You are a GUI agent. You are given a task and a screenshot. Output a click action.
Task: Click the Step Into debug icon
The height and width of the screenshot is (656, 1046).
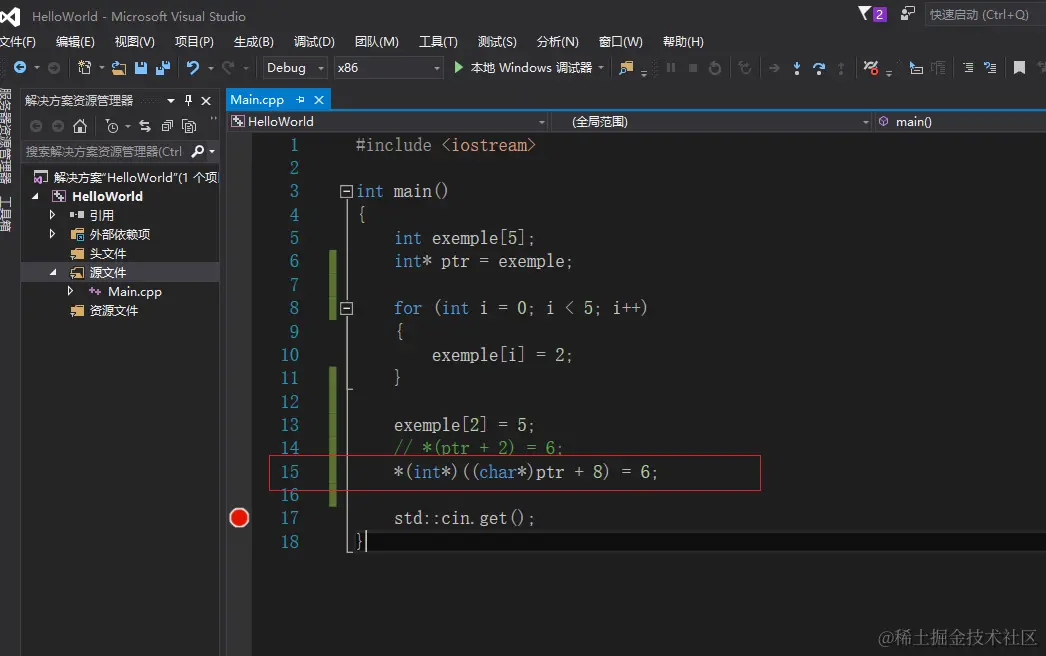pos(797,68)
